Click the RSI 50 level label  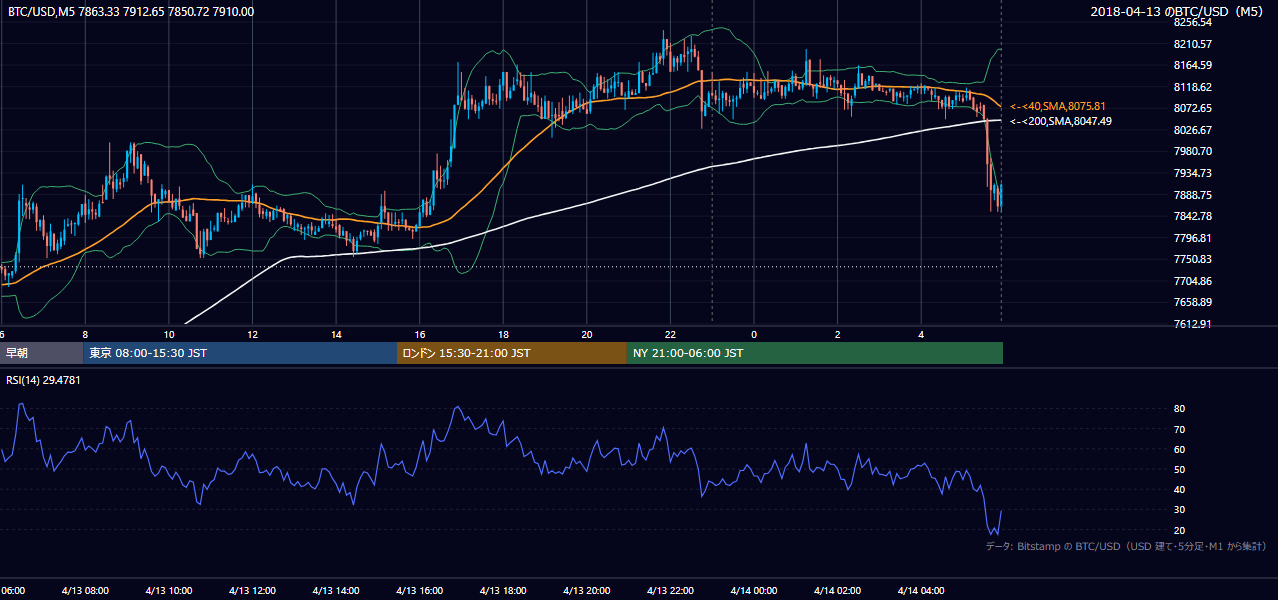coord(1179,469)
